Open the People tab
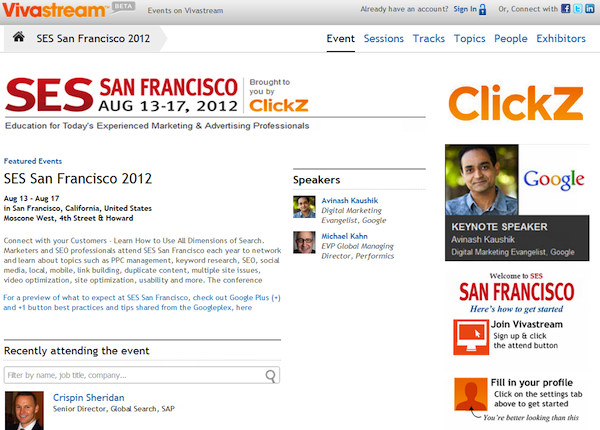The image size is (600, 430). 510,39
